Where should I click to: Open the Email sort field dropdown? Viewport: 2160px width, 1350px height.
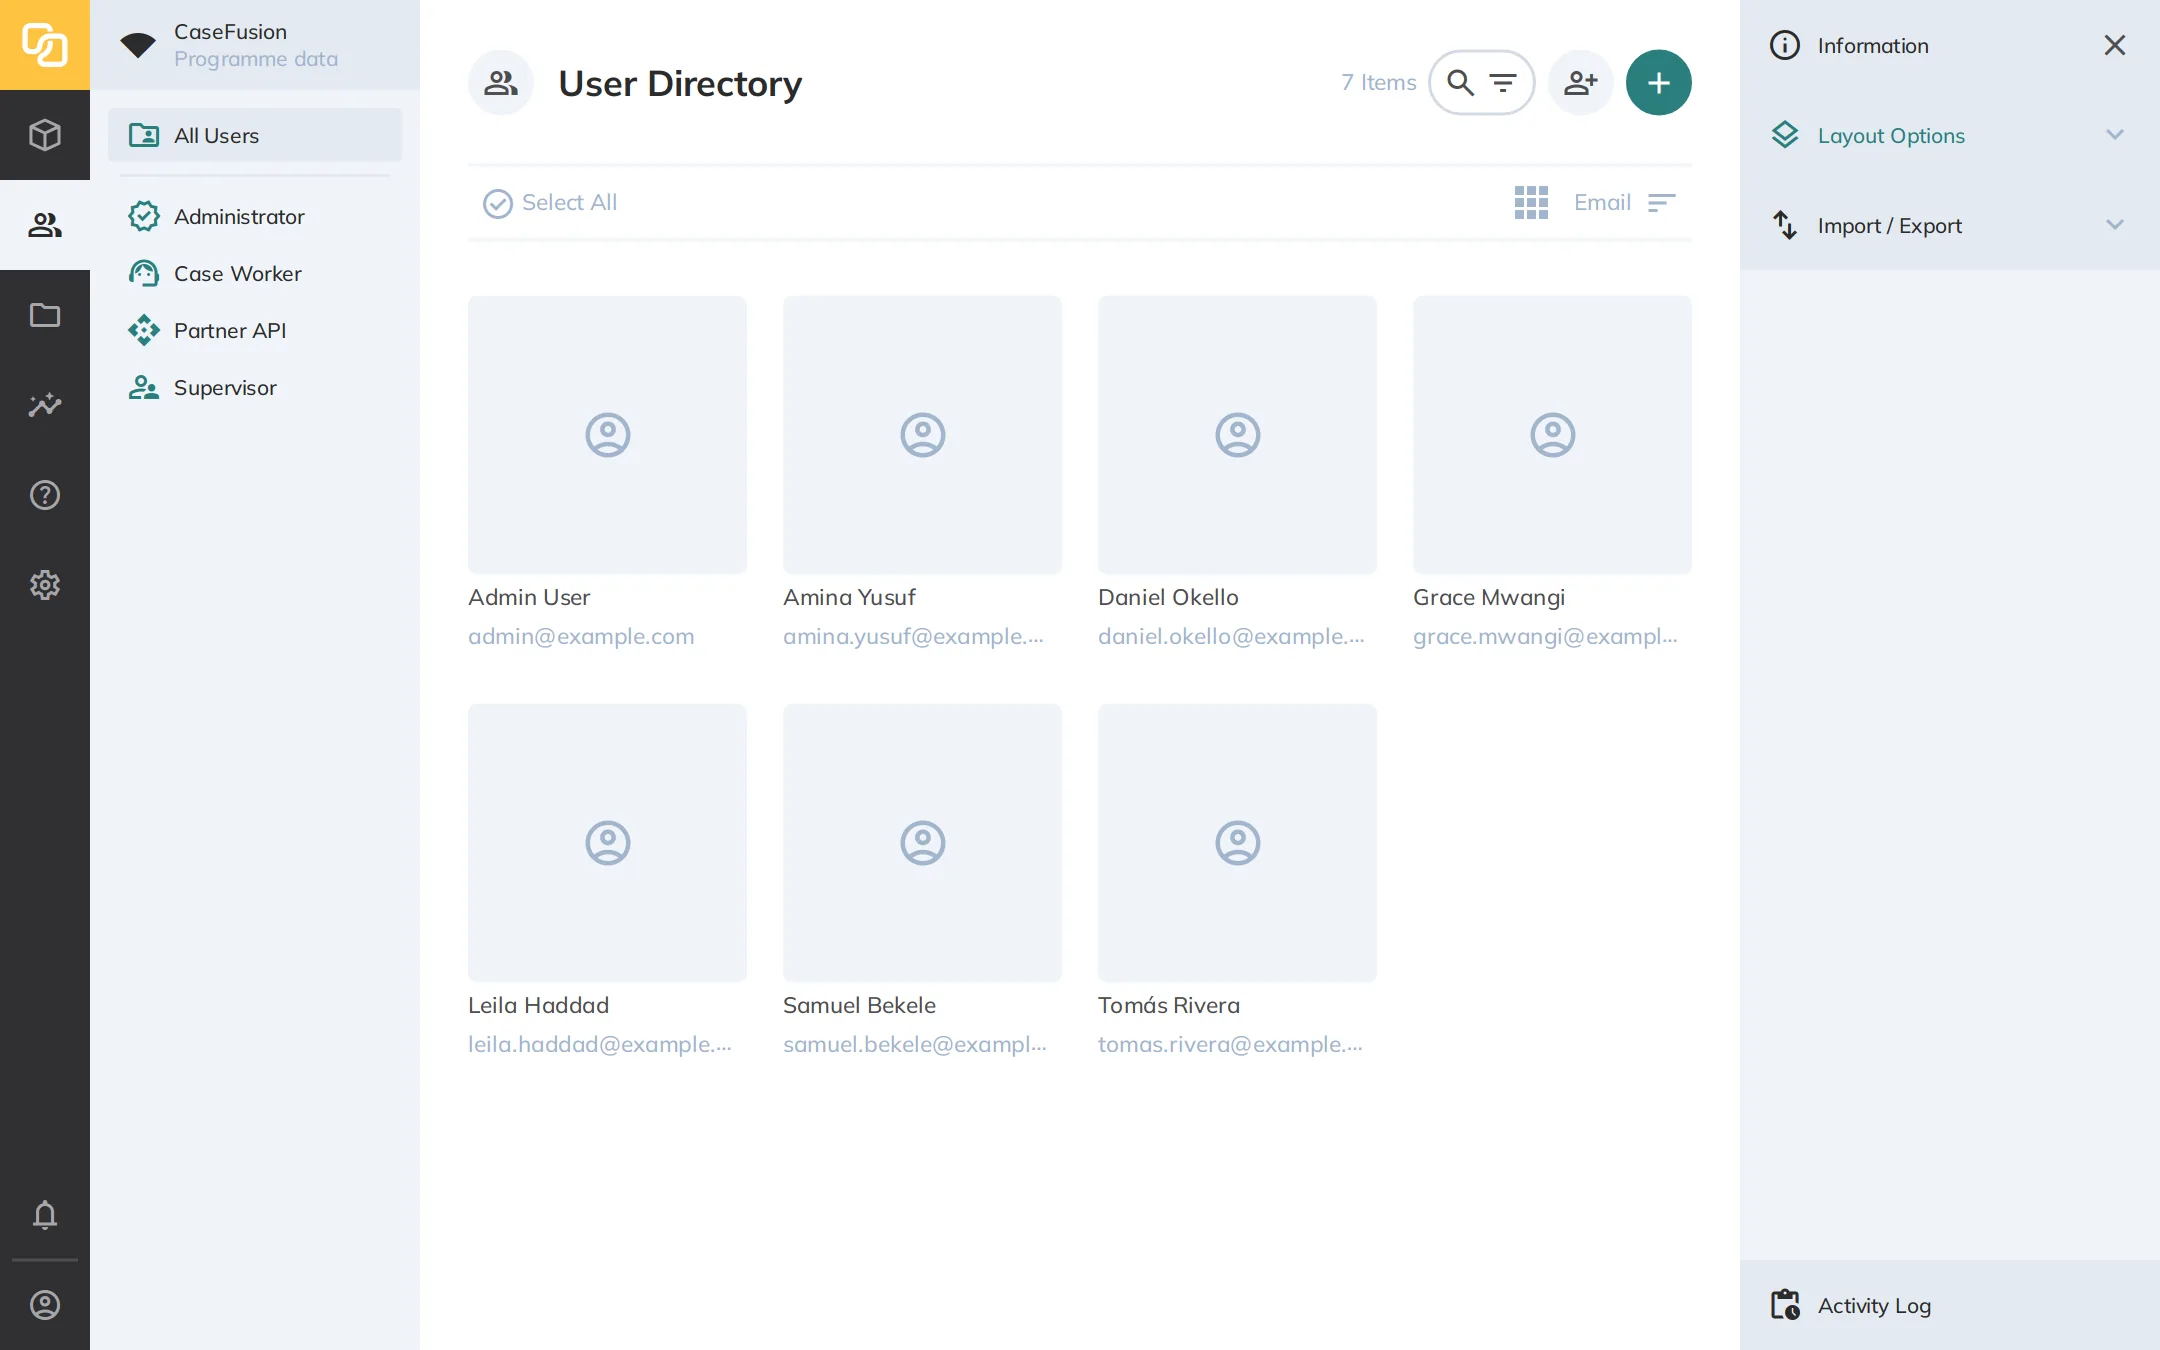point(1602,202)
